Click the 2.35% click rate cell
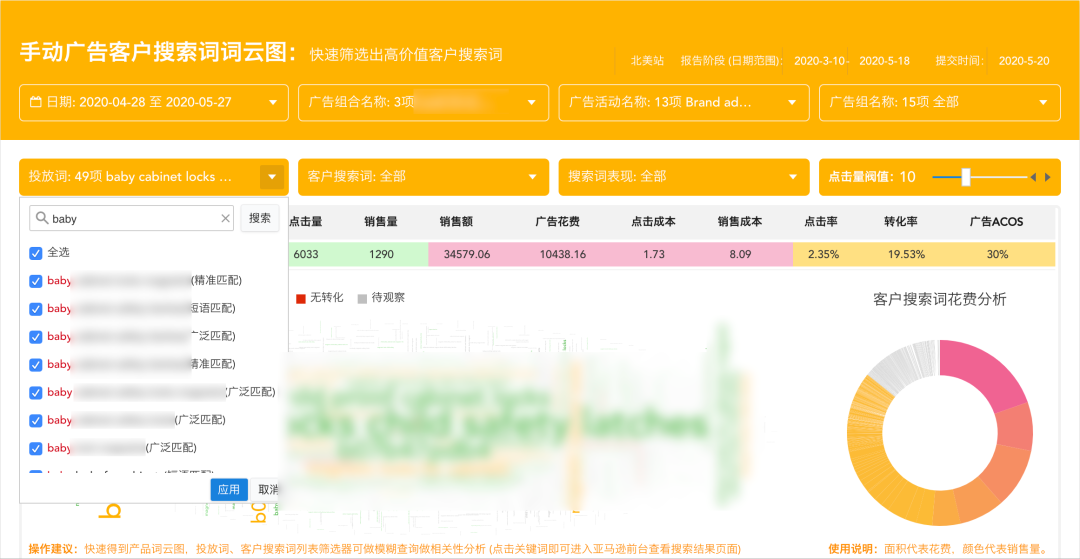Screen dimensions: 1080x559 [x=824, y=254]
